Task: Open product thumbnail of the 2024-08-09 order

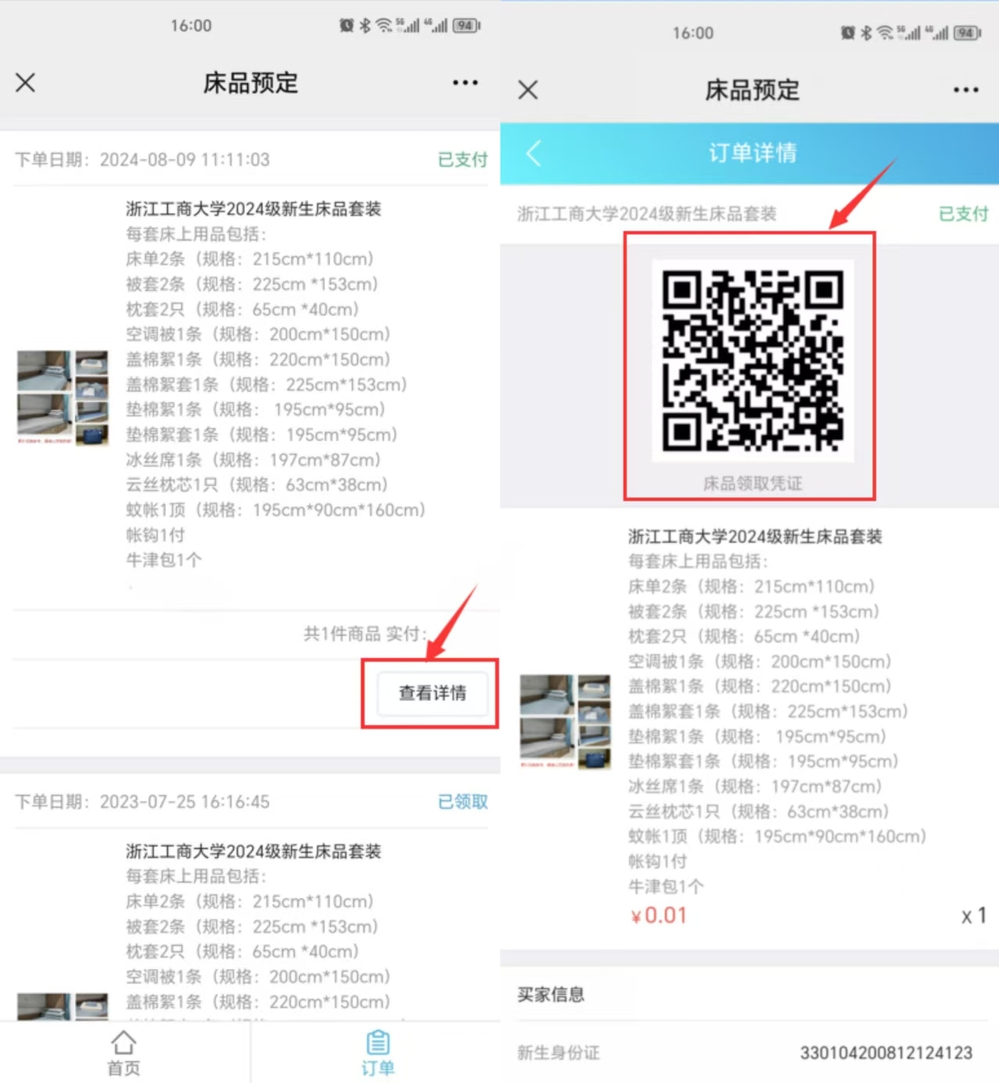Action: (x=63, y=397)
